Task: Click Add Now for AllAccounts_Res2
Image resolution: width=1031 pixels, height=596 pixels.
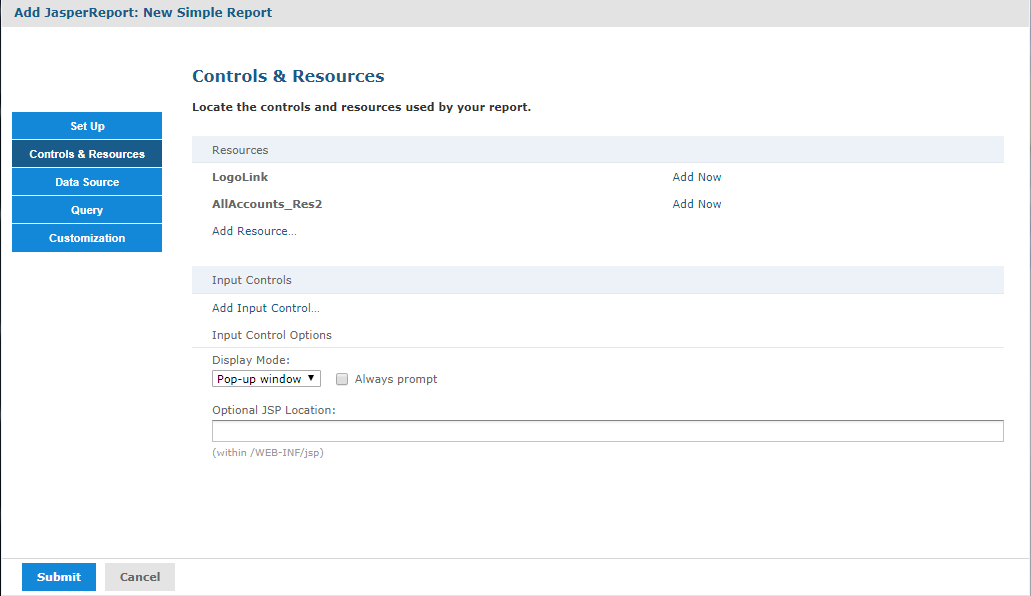Action: click(x=696, y=204)
